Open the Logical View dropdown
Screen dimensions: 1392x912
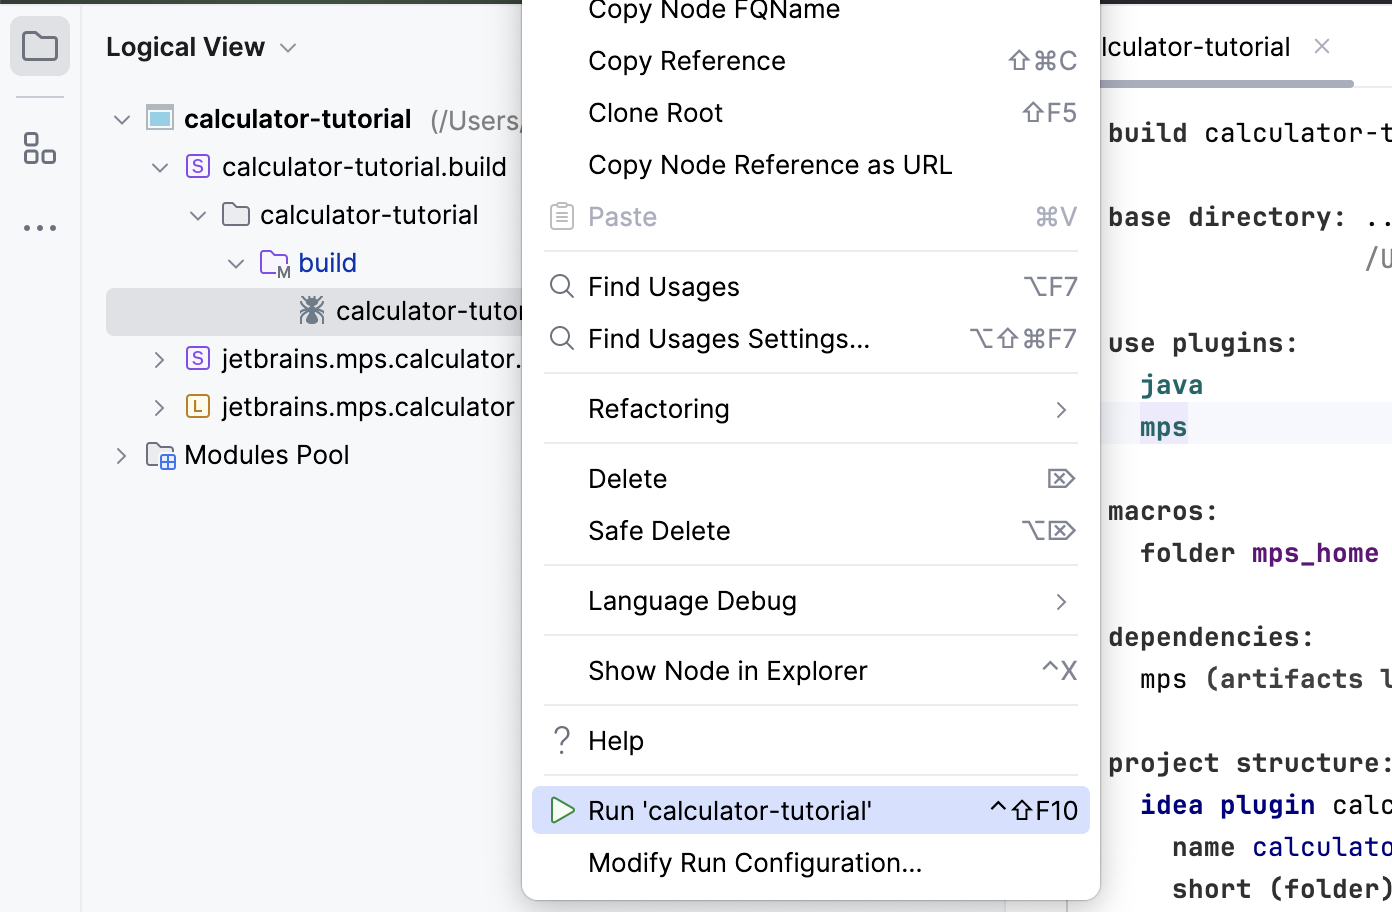288,48
